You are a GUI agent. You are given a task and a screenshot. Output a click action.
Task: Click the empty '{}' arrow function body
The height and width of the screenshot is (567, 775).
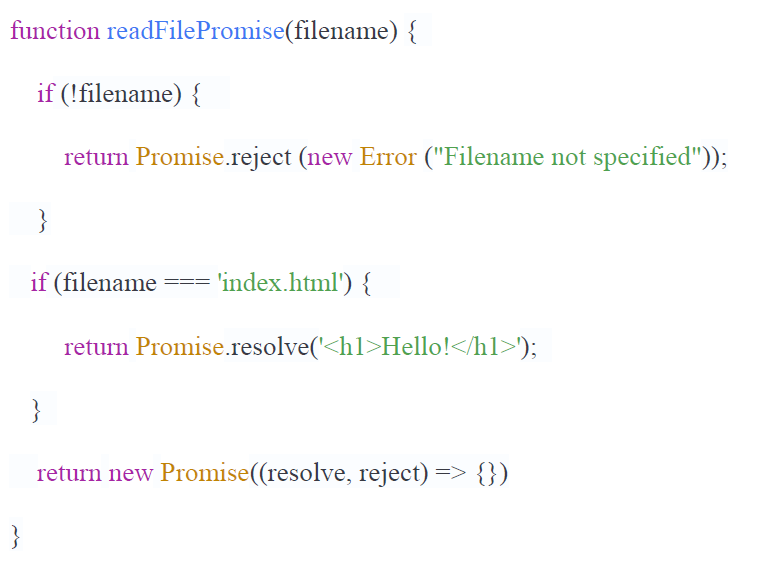[486, 474]
